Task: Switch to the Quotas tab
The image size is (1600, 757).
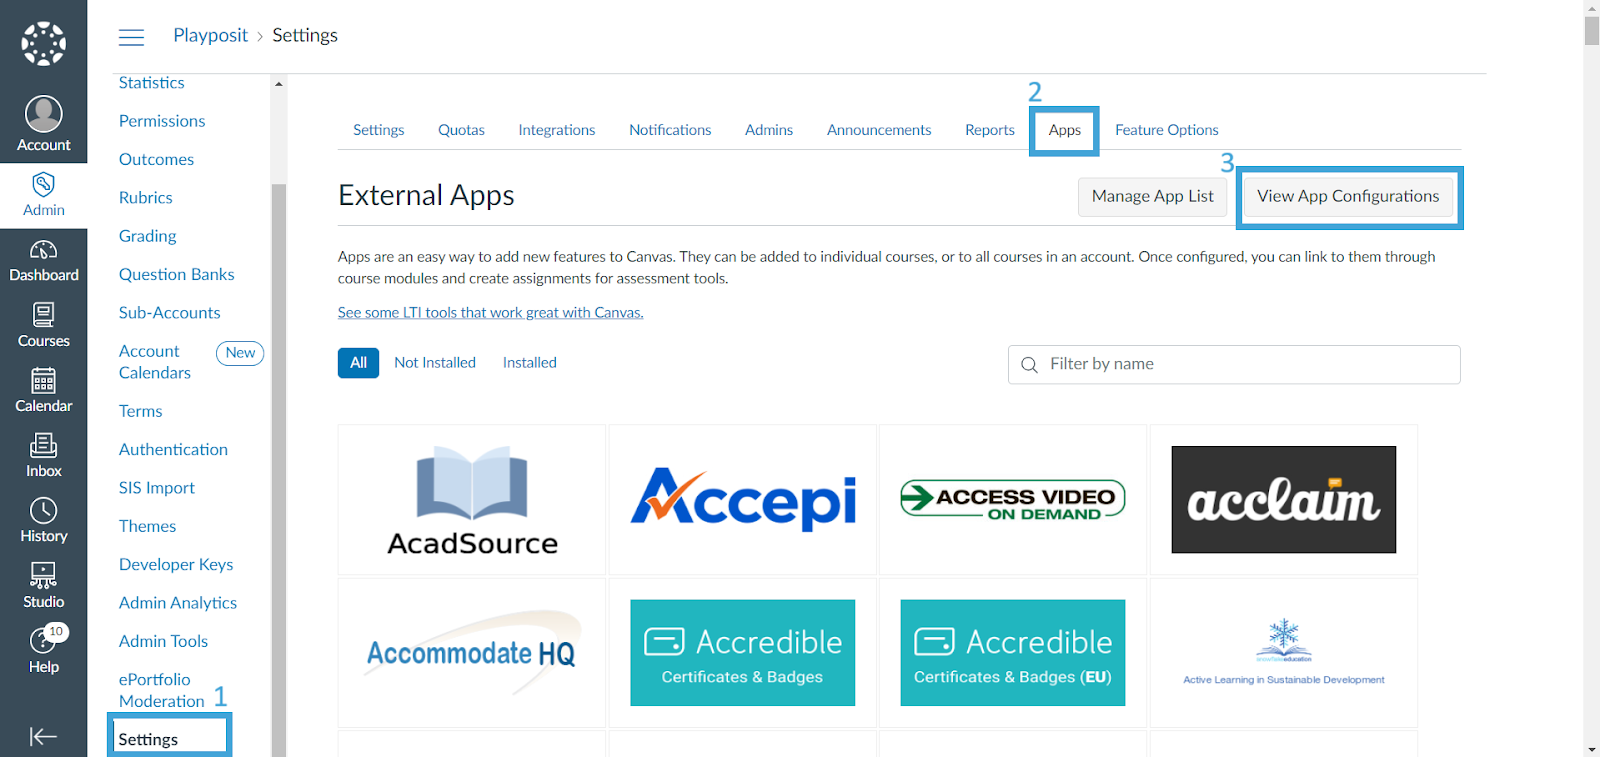Action: pyautogui.click(x=461, y=130)
